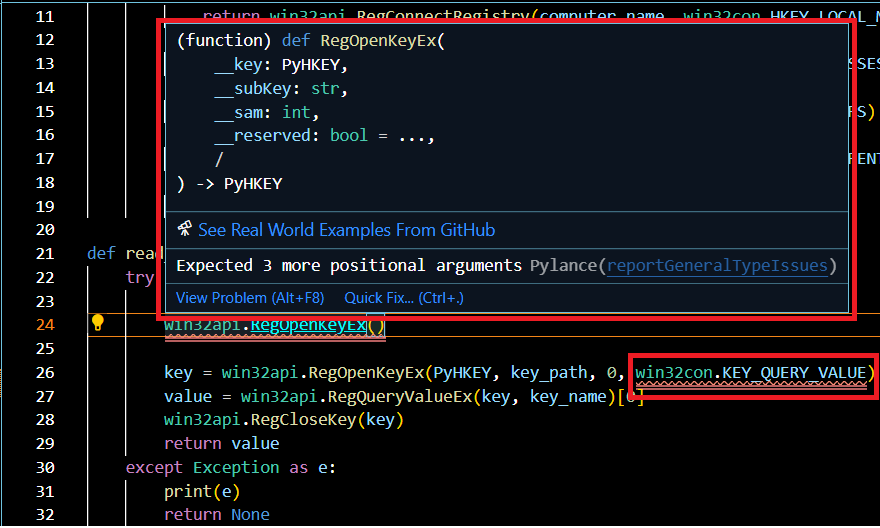Click RegOpenKeyEx call on line 24
Screen dimensions: 880x528
pyautogui.click(x=308, y=325)
